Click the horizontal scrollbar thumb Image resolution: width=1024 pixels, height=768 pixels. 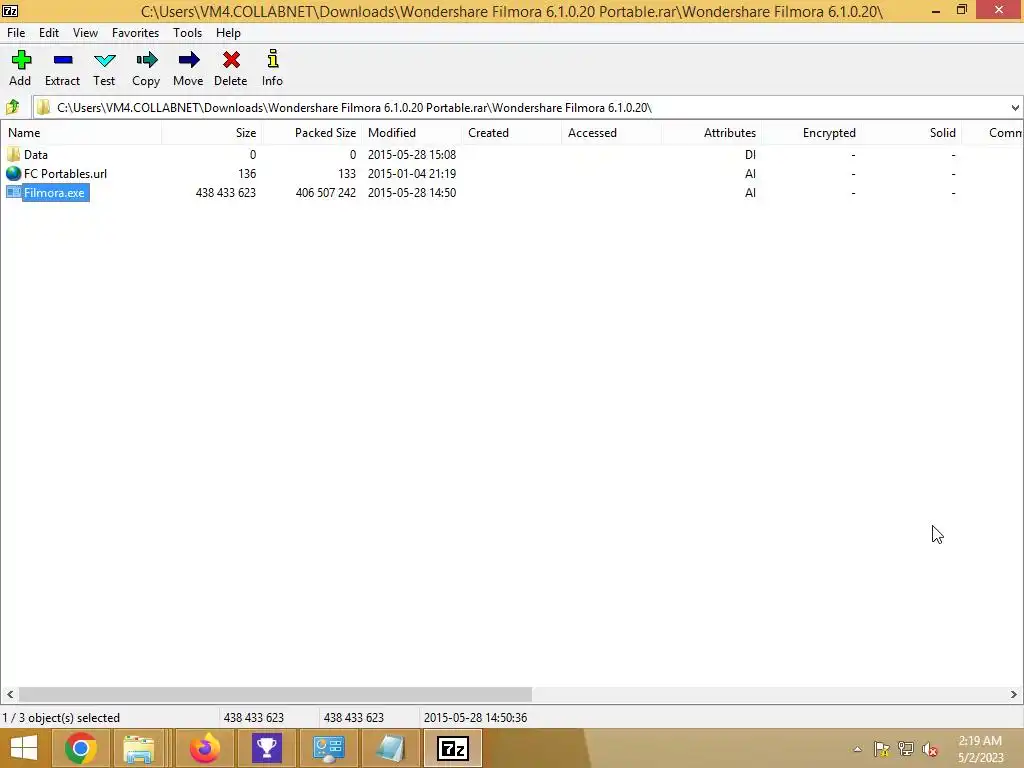[x=275, y=694]
